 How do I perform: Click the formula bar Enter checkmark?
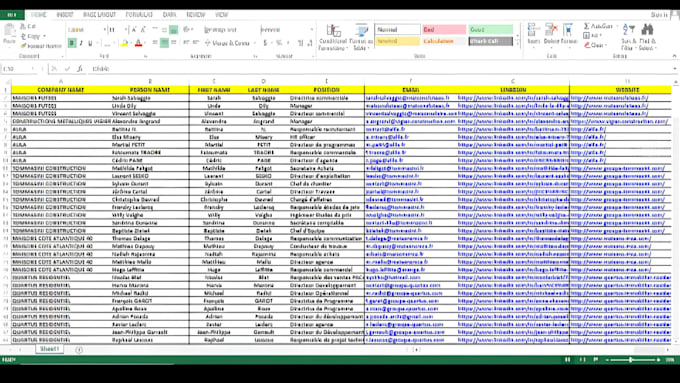coord(67,69)
